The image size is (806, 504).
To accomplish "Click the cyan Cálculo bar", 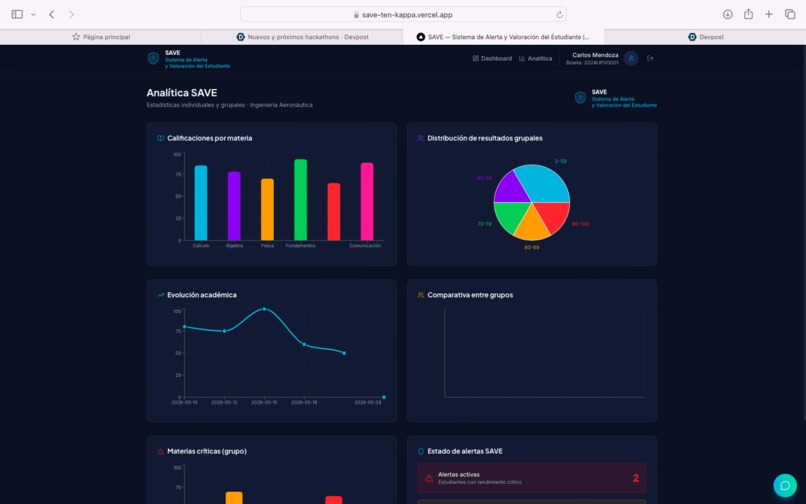I will pyautogui.click(x=201, y=203).
